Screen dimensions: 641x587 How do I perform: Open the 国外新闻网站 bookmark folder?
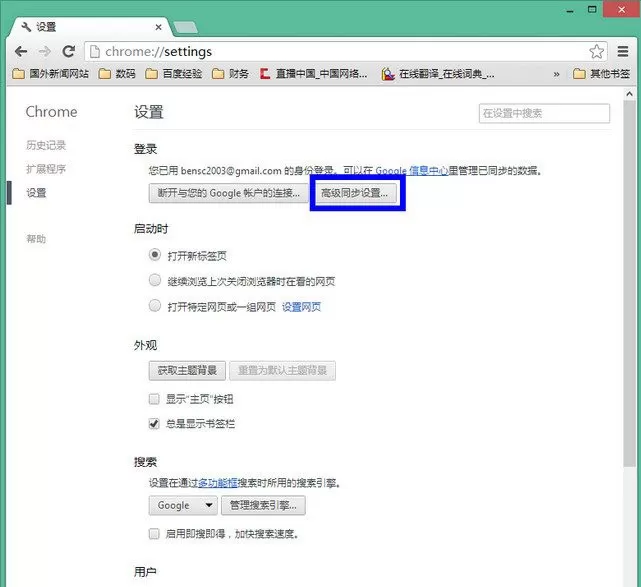51,74
